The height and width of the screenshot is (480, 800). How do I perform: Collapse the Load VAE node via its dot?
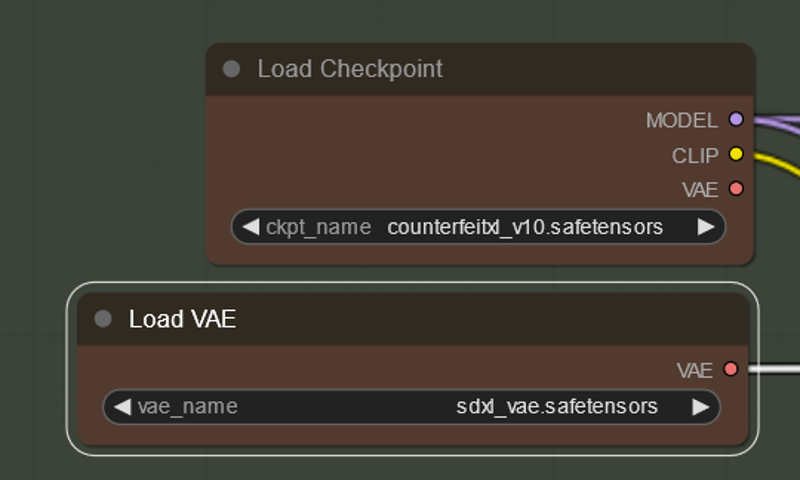coord(103,319)
